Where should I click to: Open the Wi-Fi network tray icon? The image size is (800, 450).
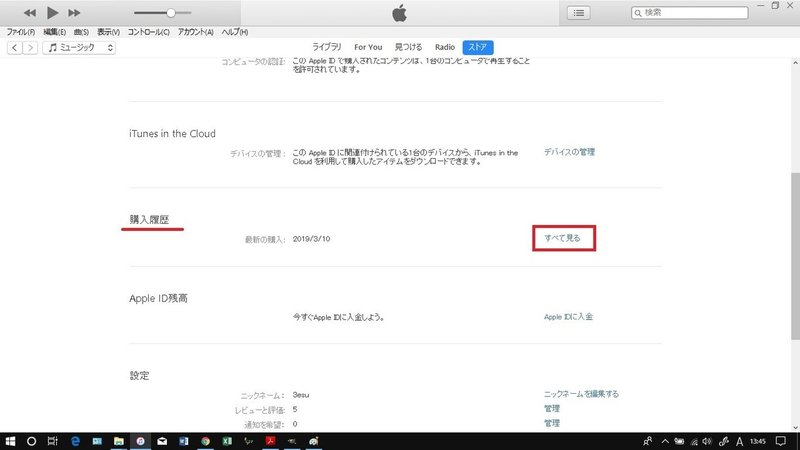point(694,441)
